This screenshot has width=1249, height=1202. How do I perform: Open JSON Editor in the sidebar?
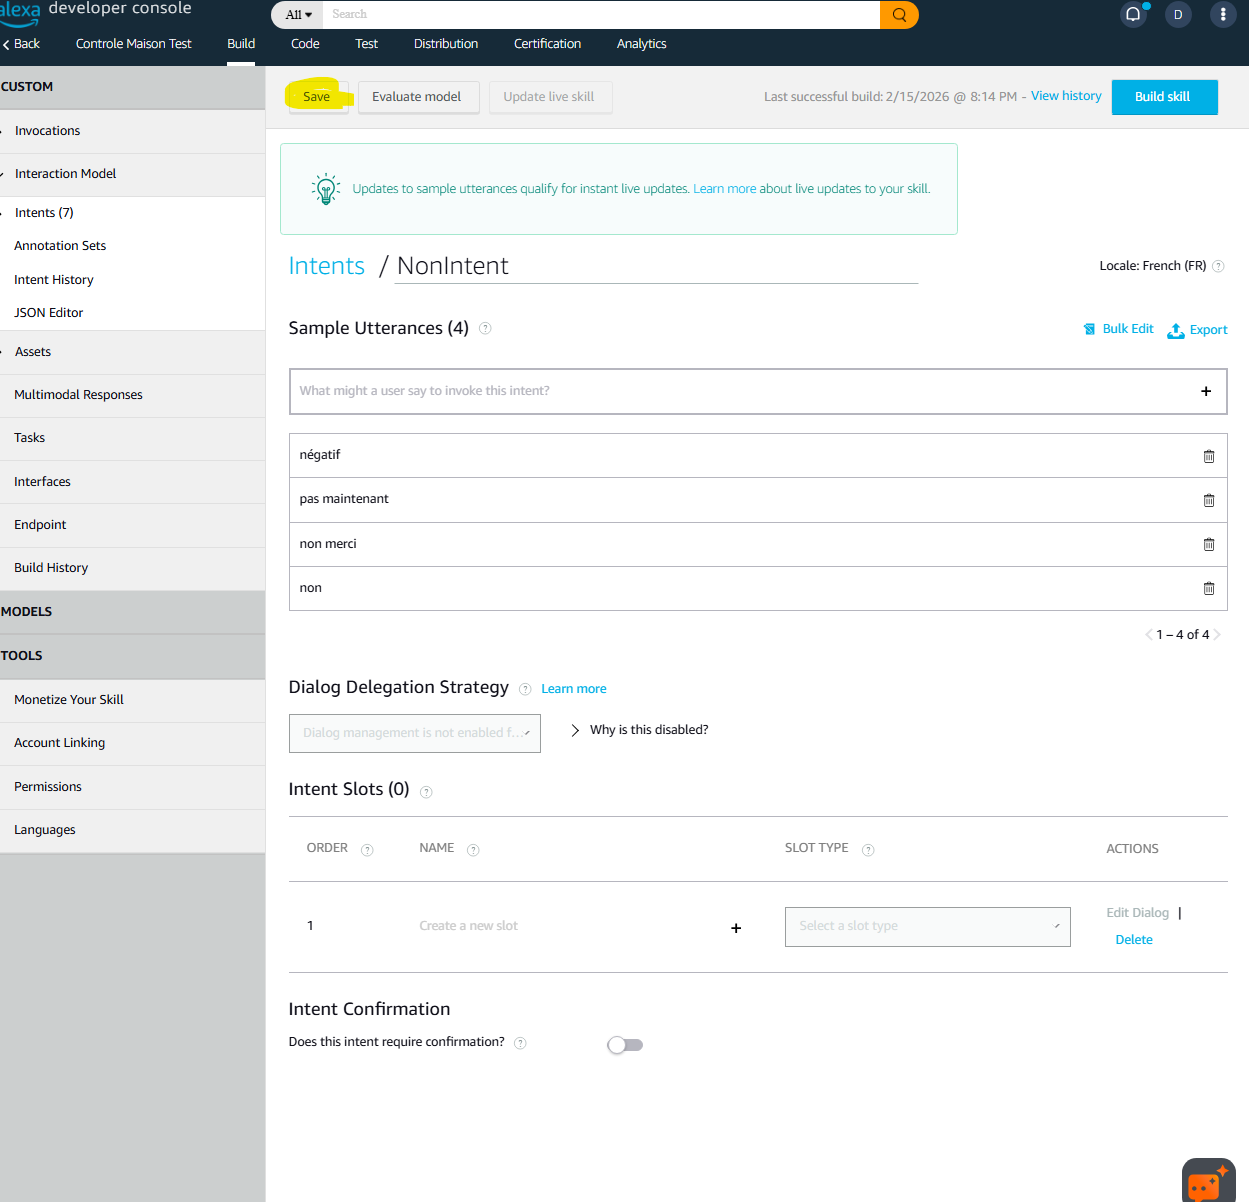click(x=49, y=313)
